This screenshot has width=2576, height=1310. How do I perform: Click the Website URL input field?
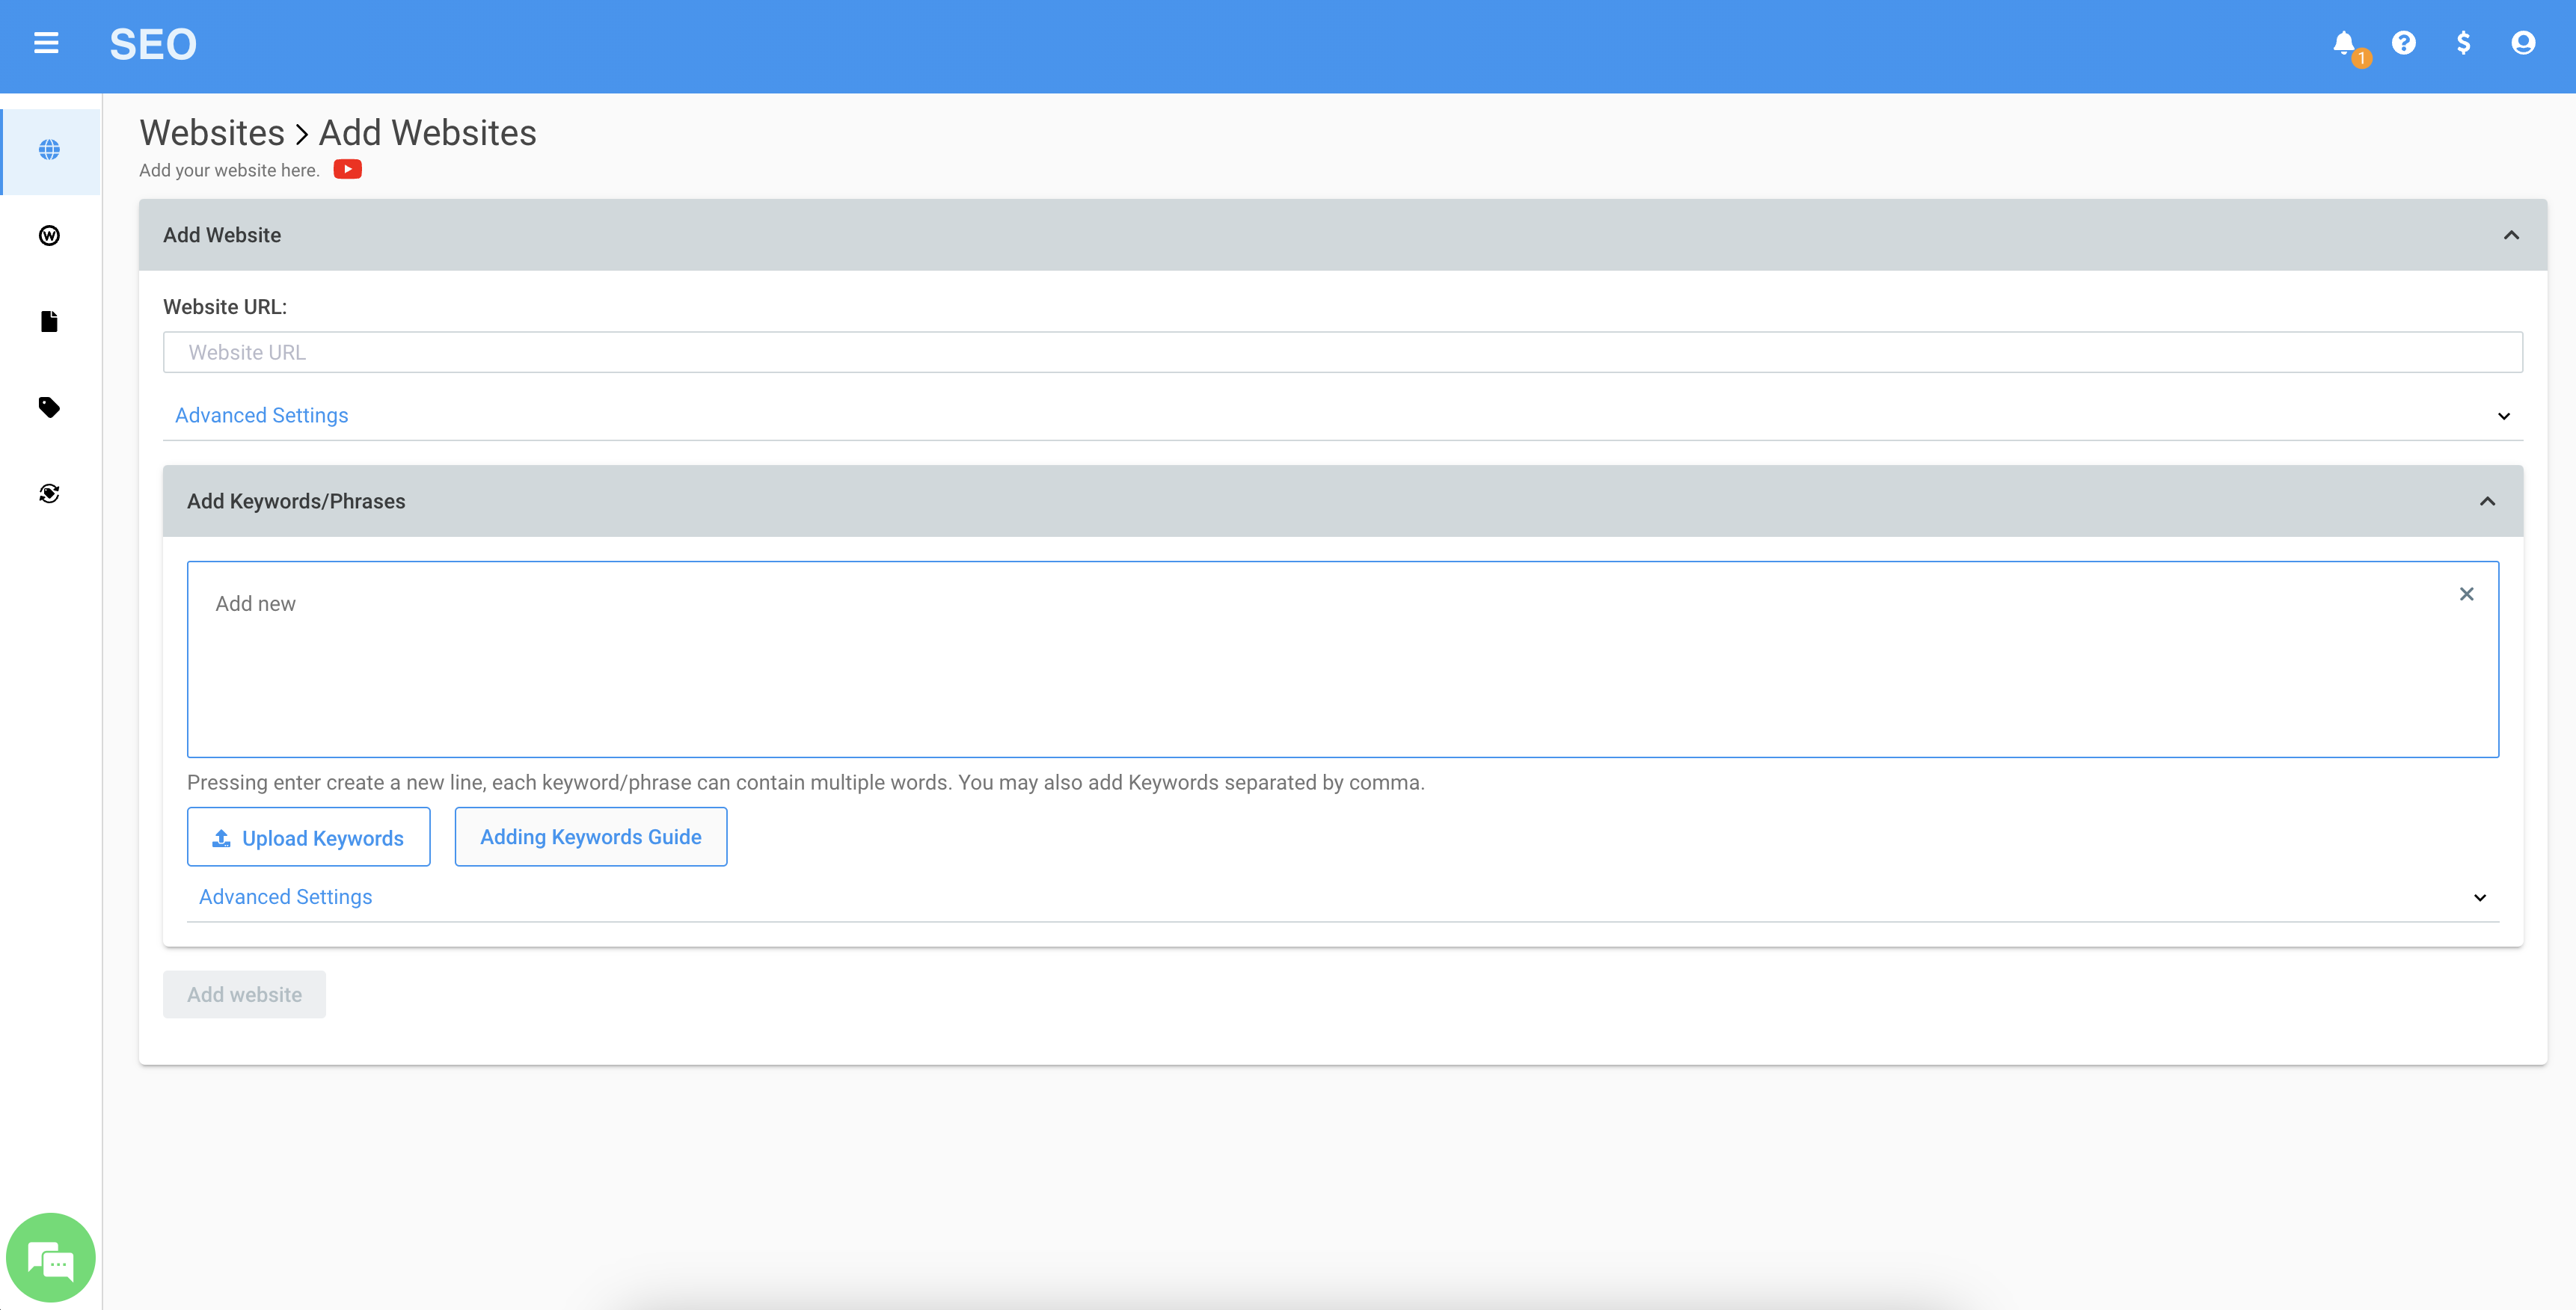coord(1343,352)
